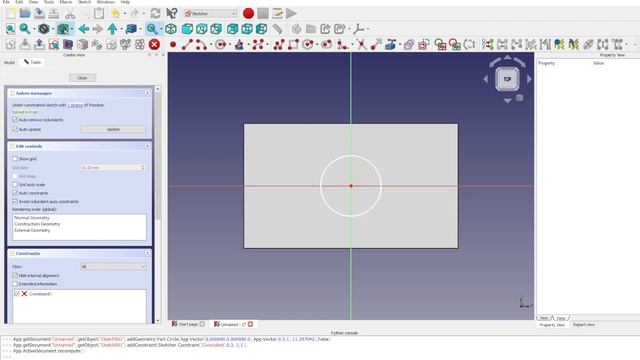Click the Refresh recompute icon
640x360 pixels.
(x=155, y=13)
